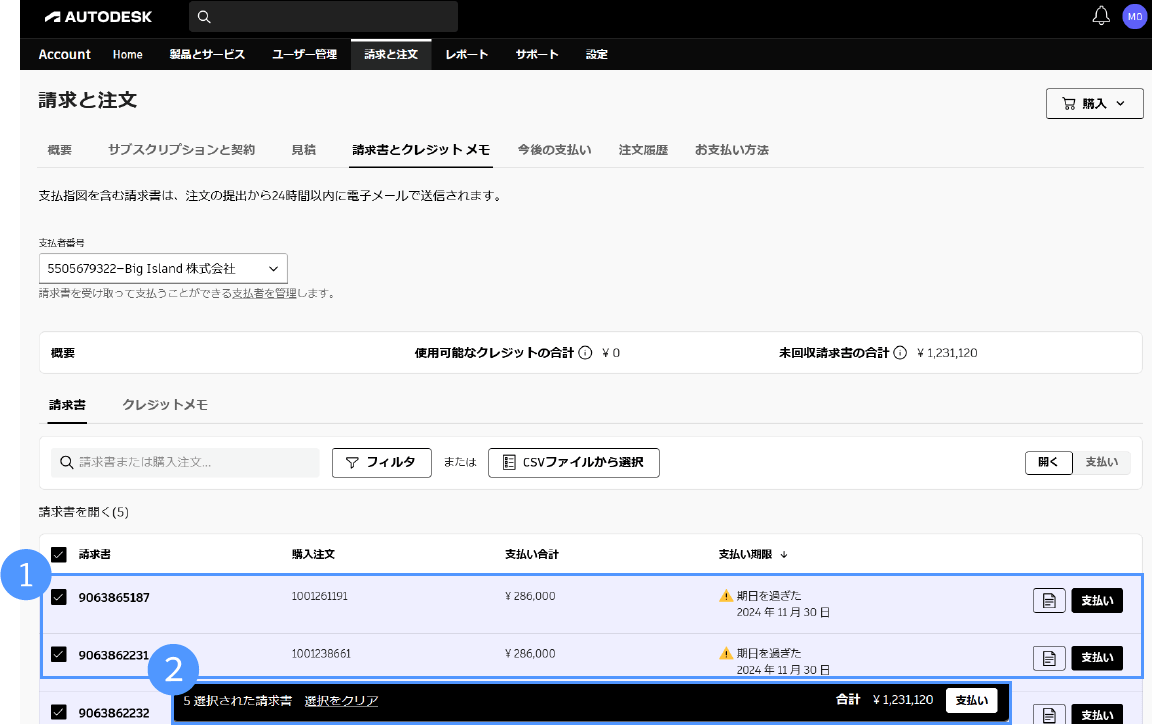The height and width of the screenshot is (725, 1152).
Task: Expand the 購入 dropdown button
Action: point(1094,103)
